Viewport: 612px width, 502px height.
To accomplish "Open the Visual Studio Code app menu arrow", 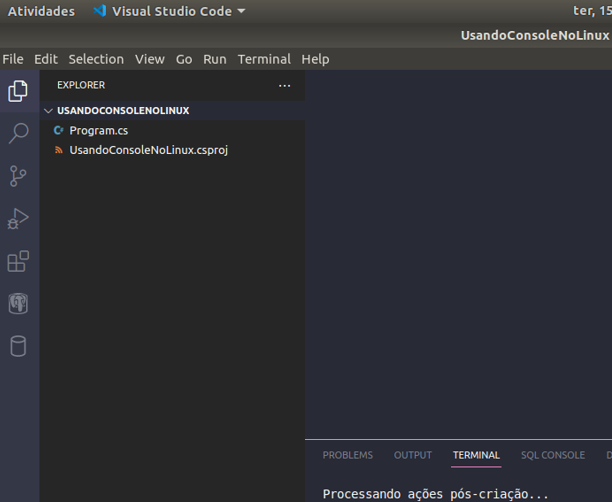I will [x=242, y=11].
